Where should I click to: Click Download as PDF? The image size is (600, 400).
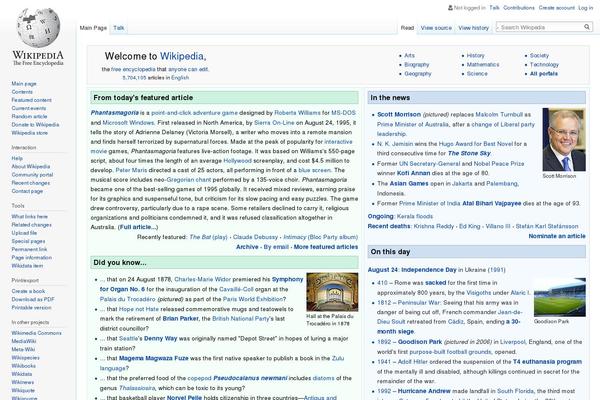click(33, 299)
